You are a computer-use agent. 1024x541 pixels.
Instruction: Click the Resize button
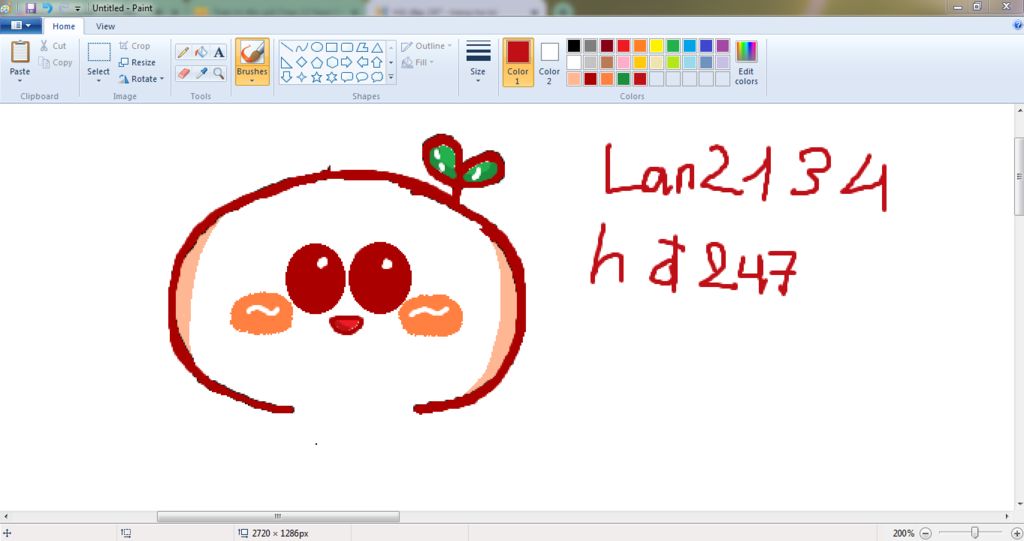(137, 63)
